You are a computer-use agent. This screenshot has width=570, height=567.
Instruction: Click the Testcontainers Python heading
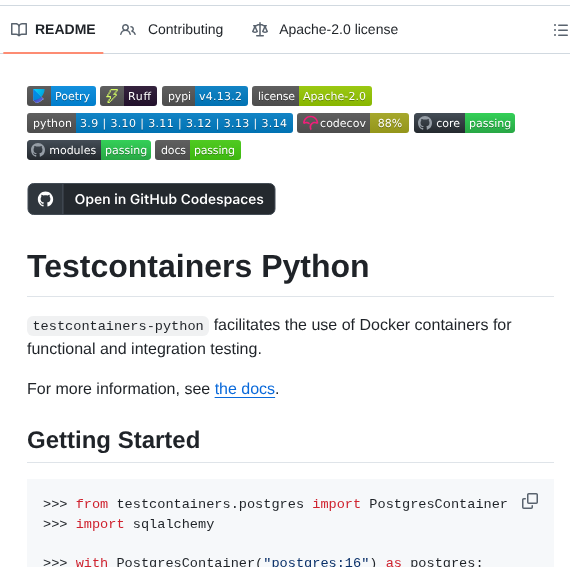[x=198, y=266]
